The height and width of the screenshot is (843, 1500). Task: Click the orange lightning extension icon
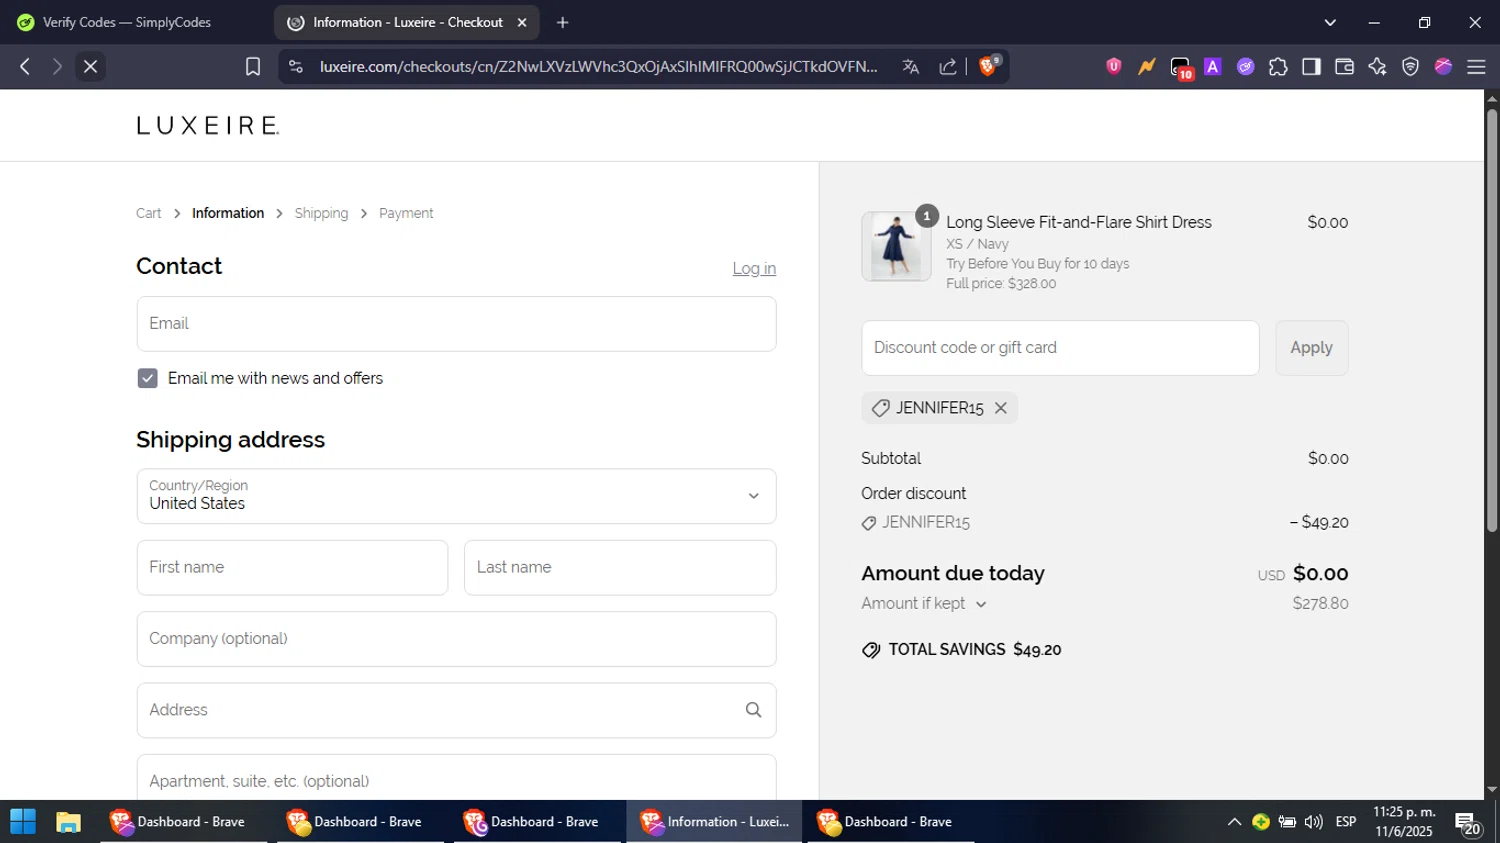coord(1147,67)
